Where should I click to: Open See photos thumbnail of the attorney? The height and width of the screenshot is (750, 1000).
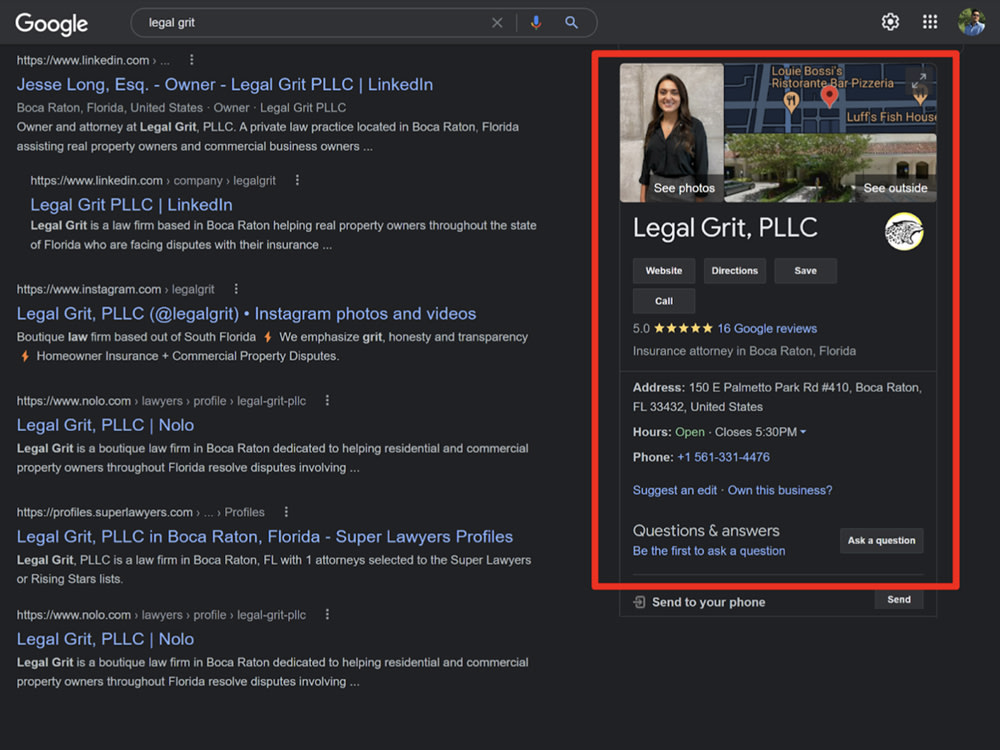click(x=672, y=133)
